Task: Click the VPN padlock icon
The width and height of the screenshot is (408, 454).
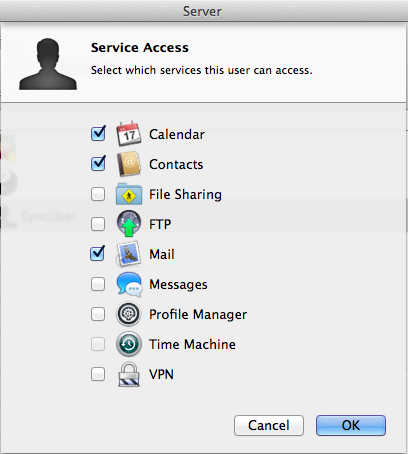Action: pos(129,374)
